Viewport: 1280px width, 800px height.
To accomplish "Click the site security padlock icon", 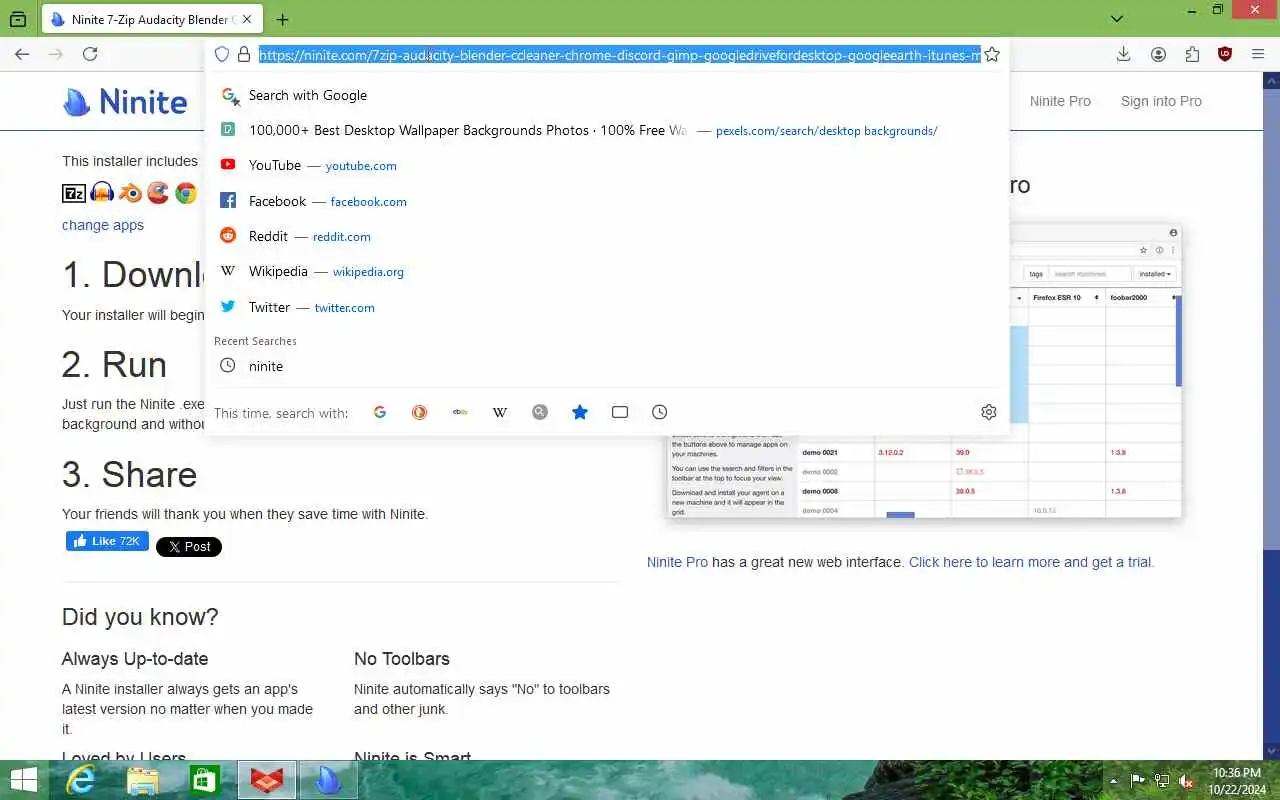I will click(x=243, y=55).
